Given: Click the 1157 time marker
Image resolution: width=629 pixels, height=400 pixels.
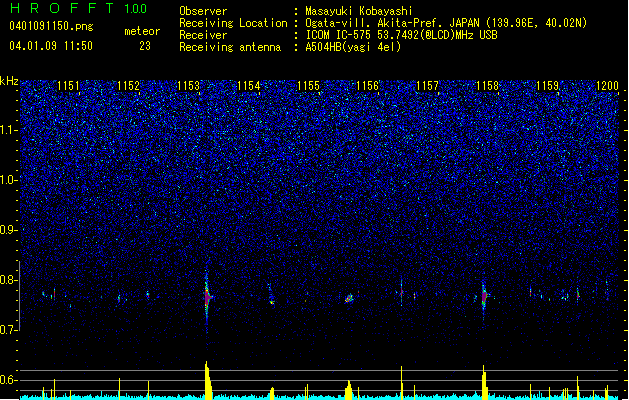Looking at the screenshot, I should [427, 86].
